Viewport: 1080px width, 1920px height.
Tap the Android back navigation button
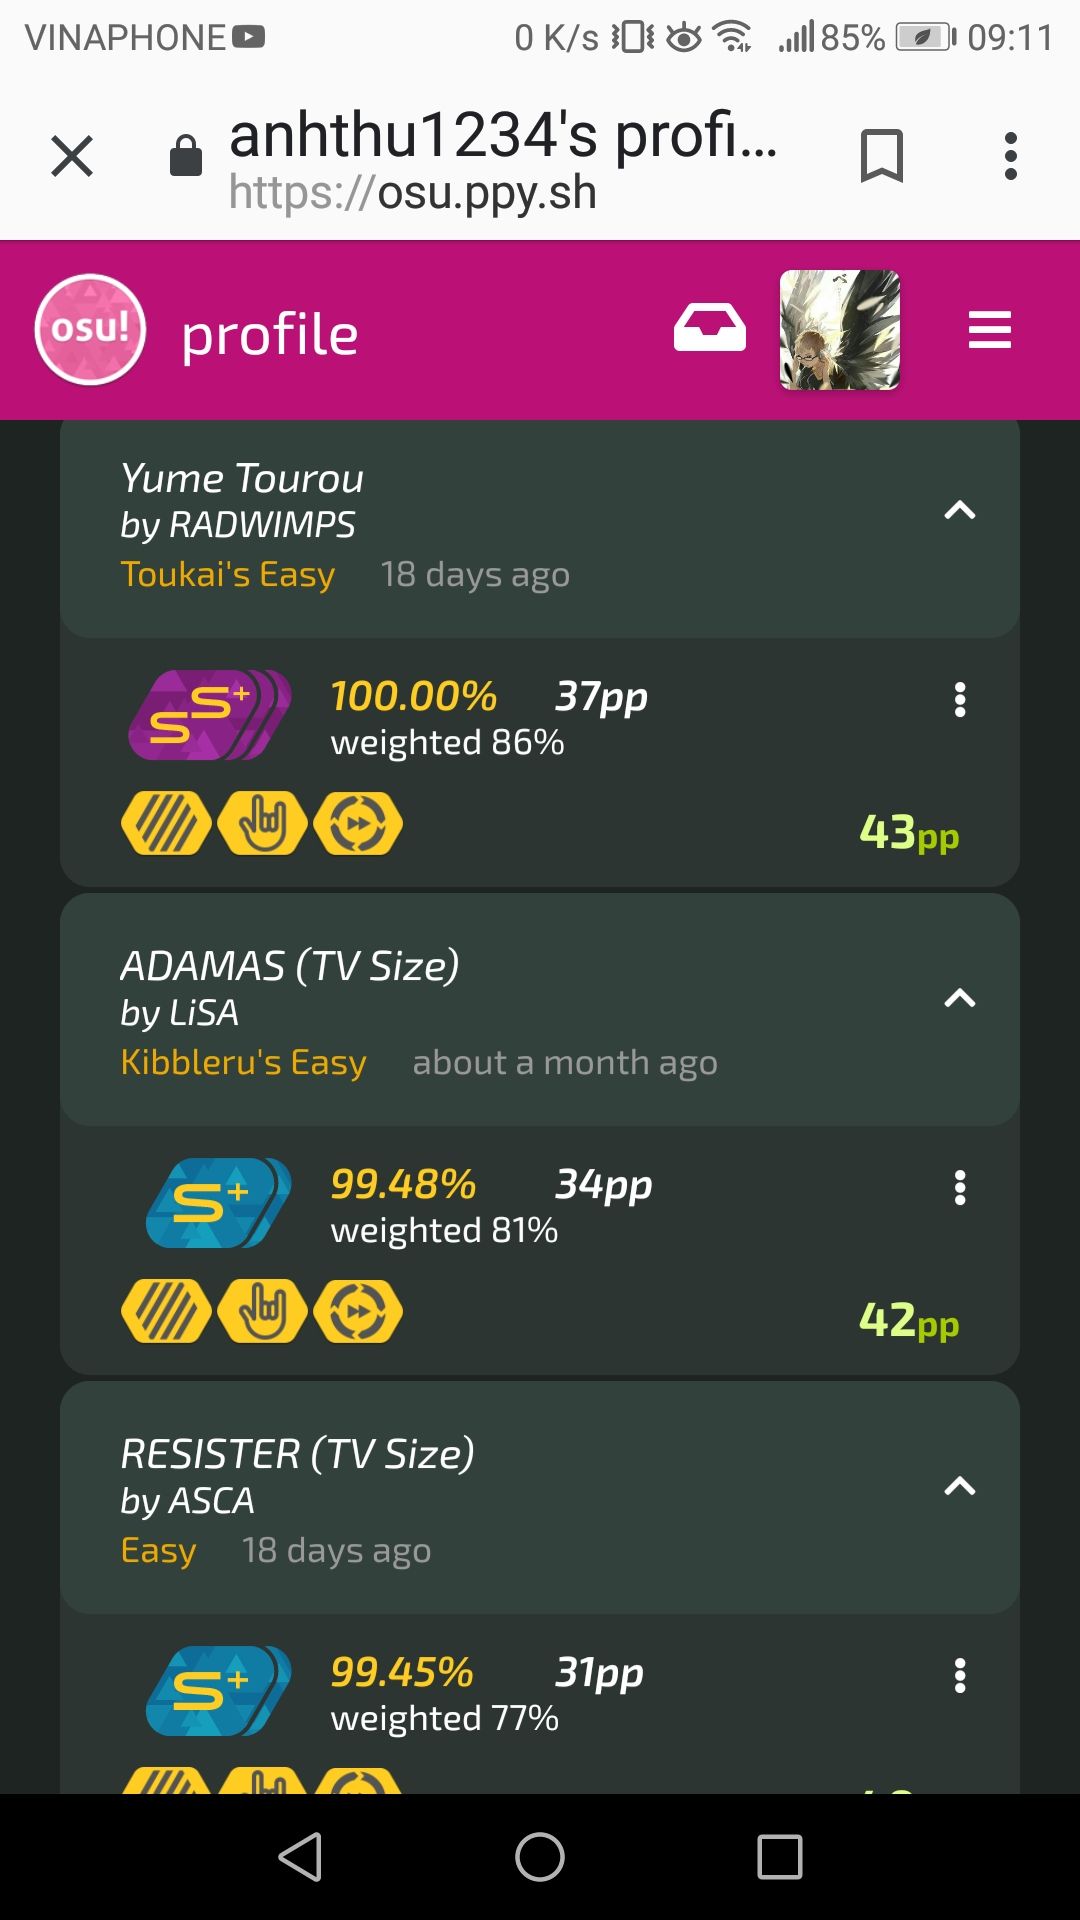(x=300, y=1857)
